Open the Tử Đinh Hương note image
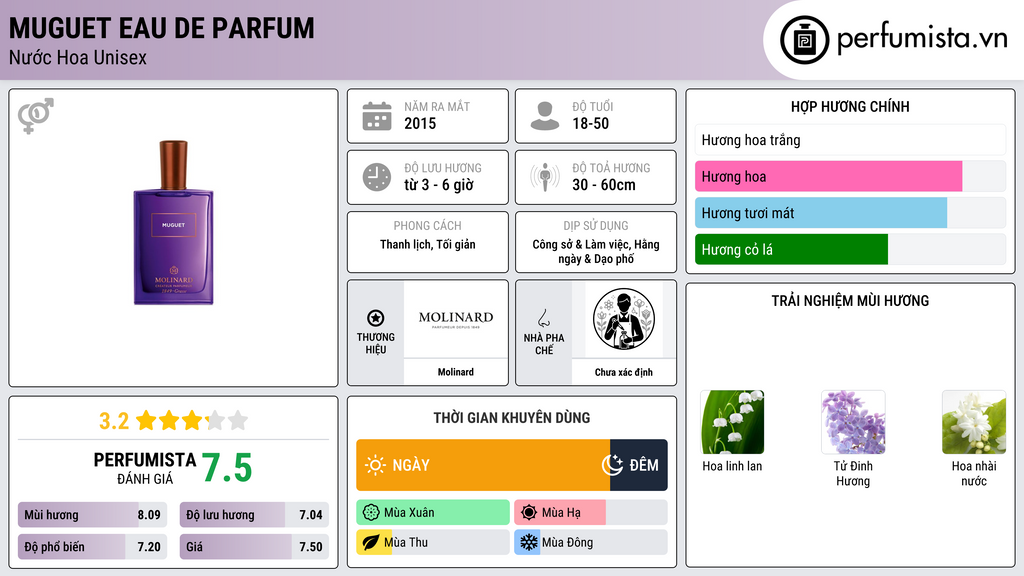Image resolution: width=1024 pixels, height=576 pixels. click(x=853, y=422)
